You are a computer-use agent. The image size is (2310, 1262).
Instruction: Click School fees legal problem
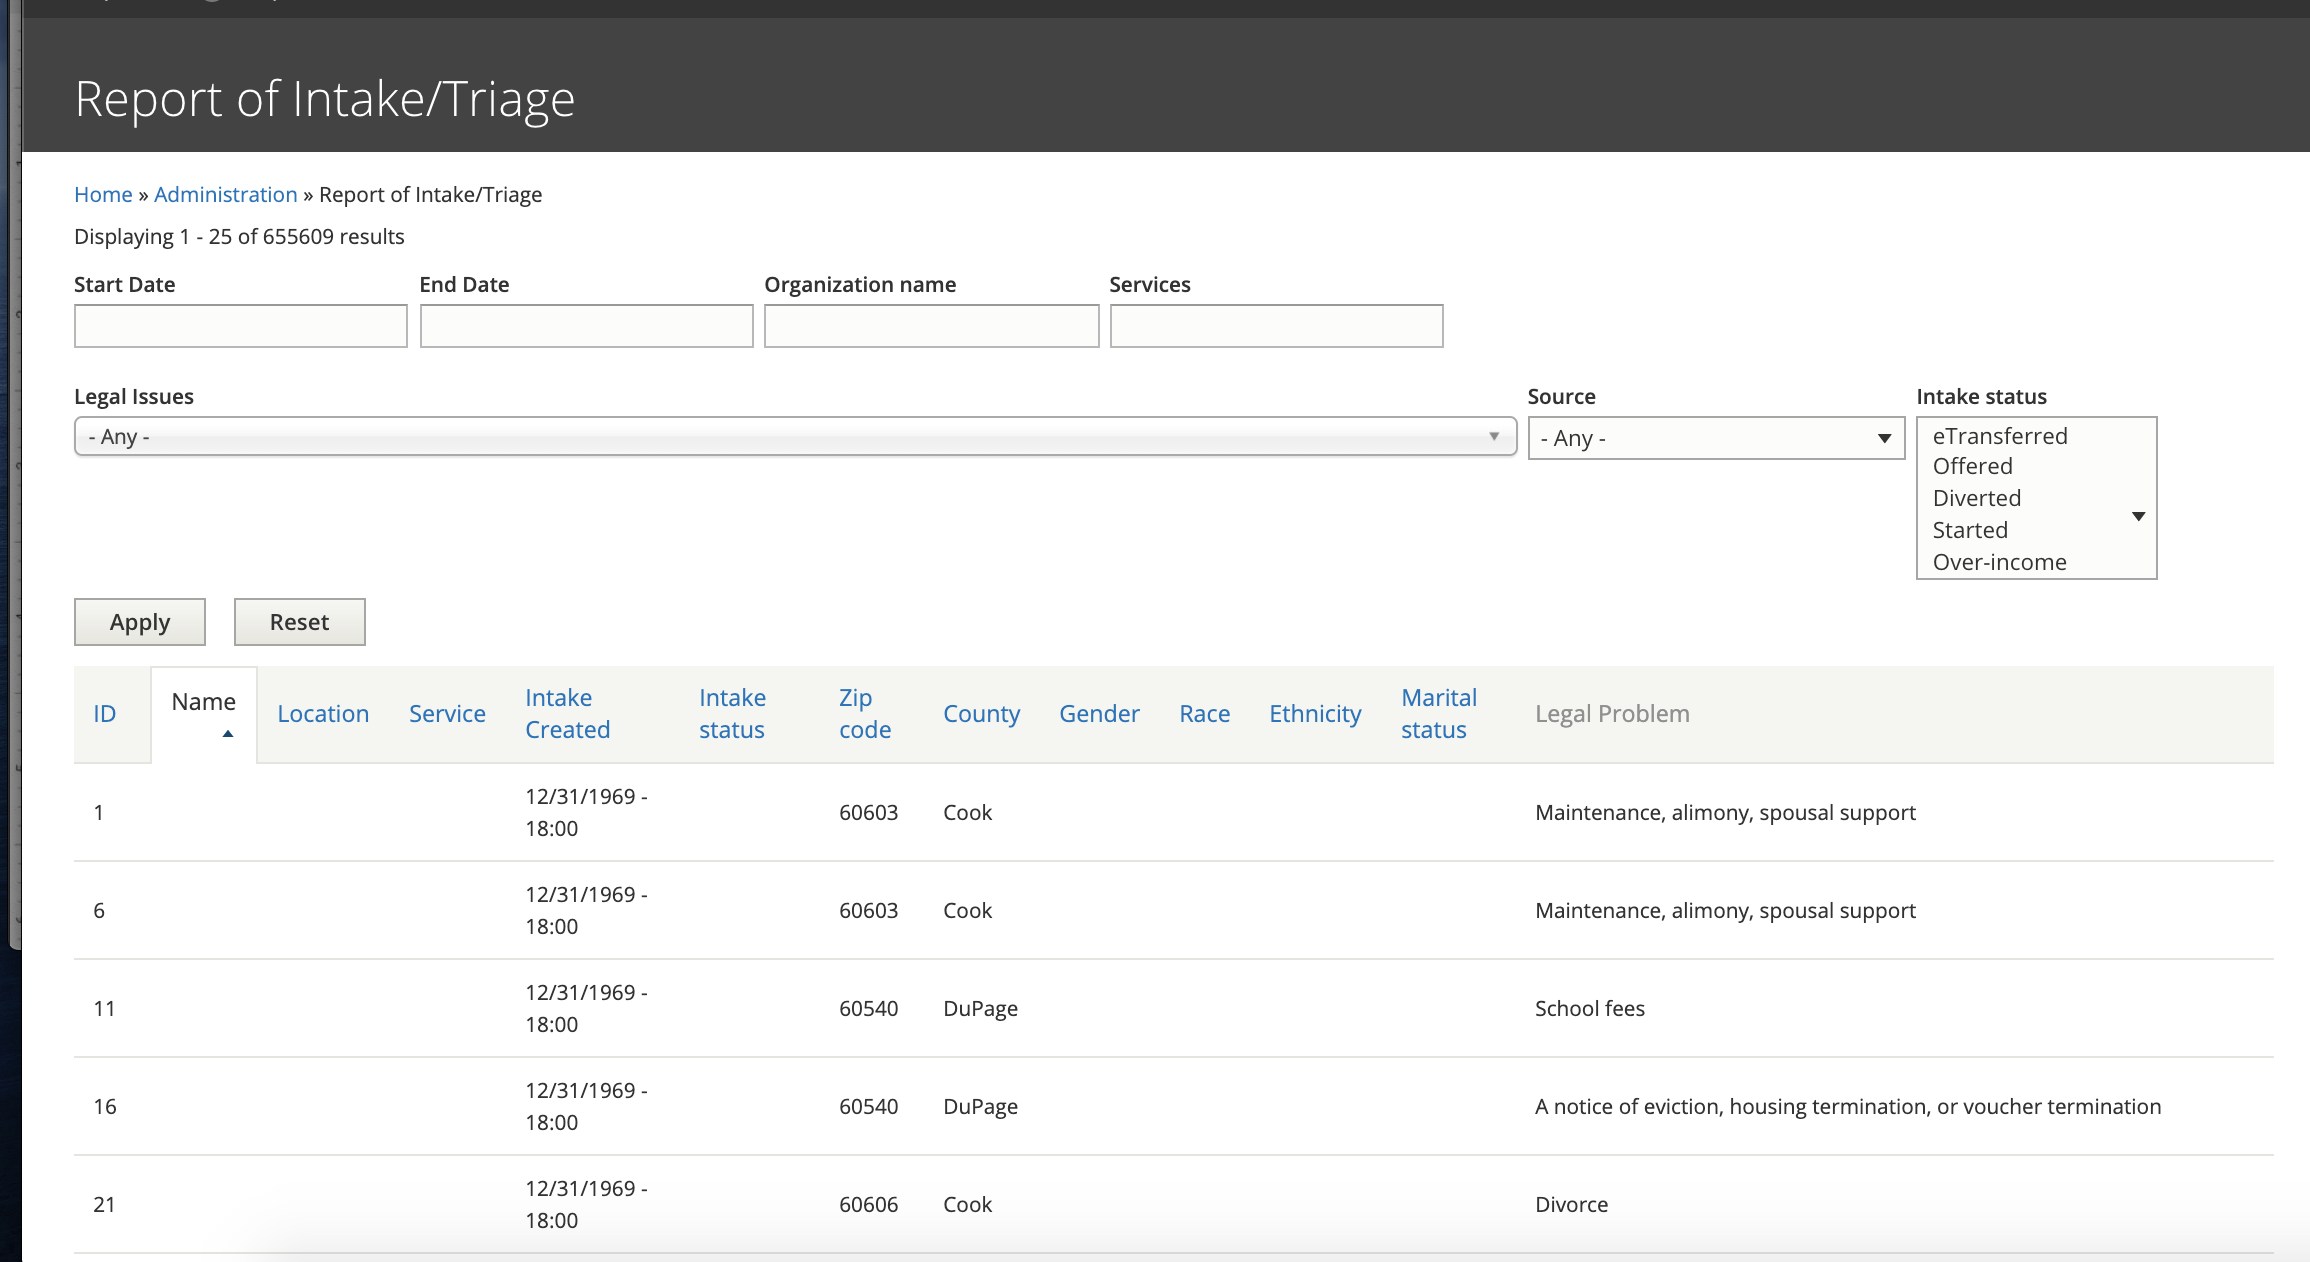tap(1590, 1008)
